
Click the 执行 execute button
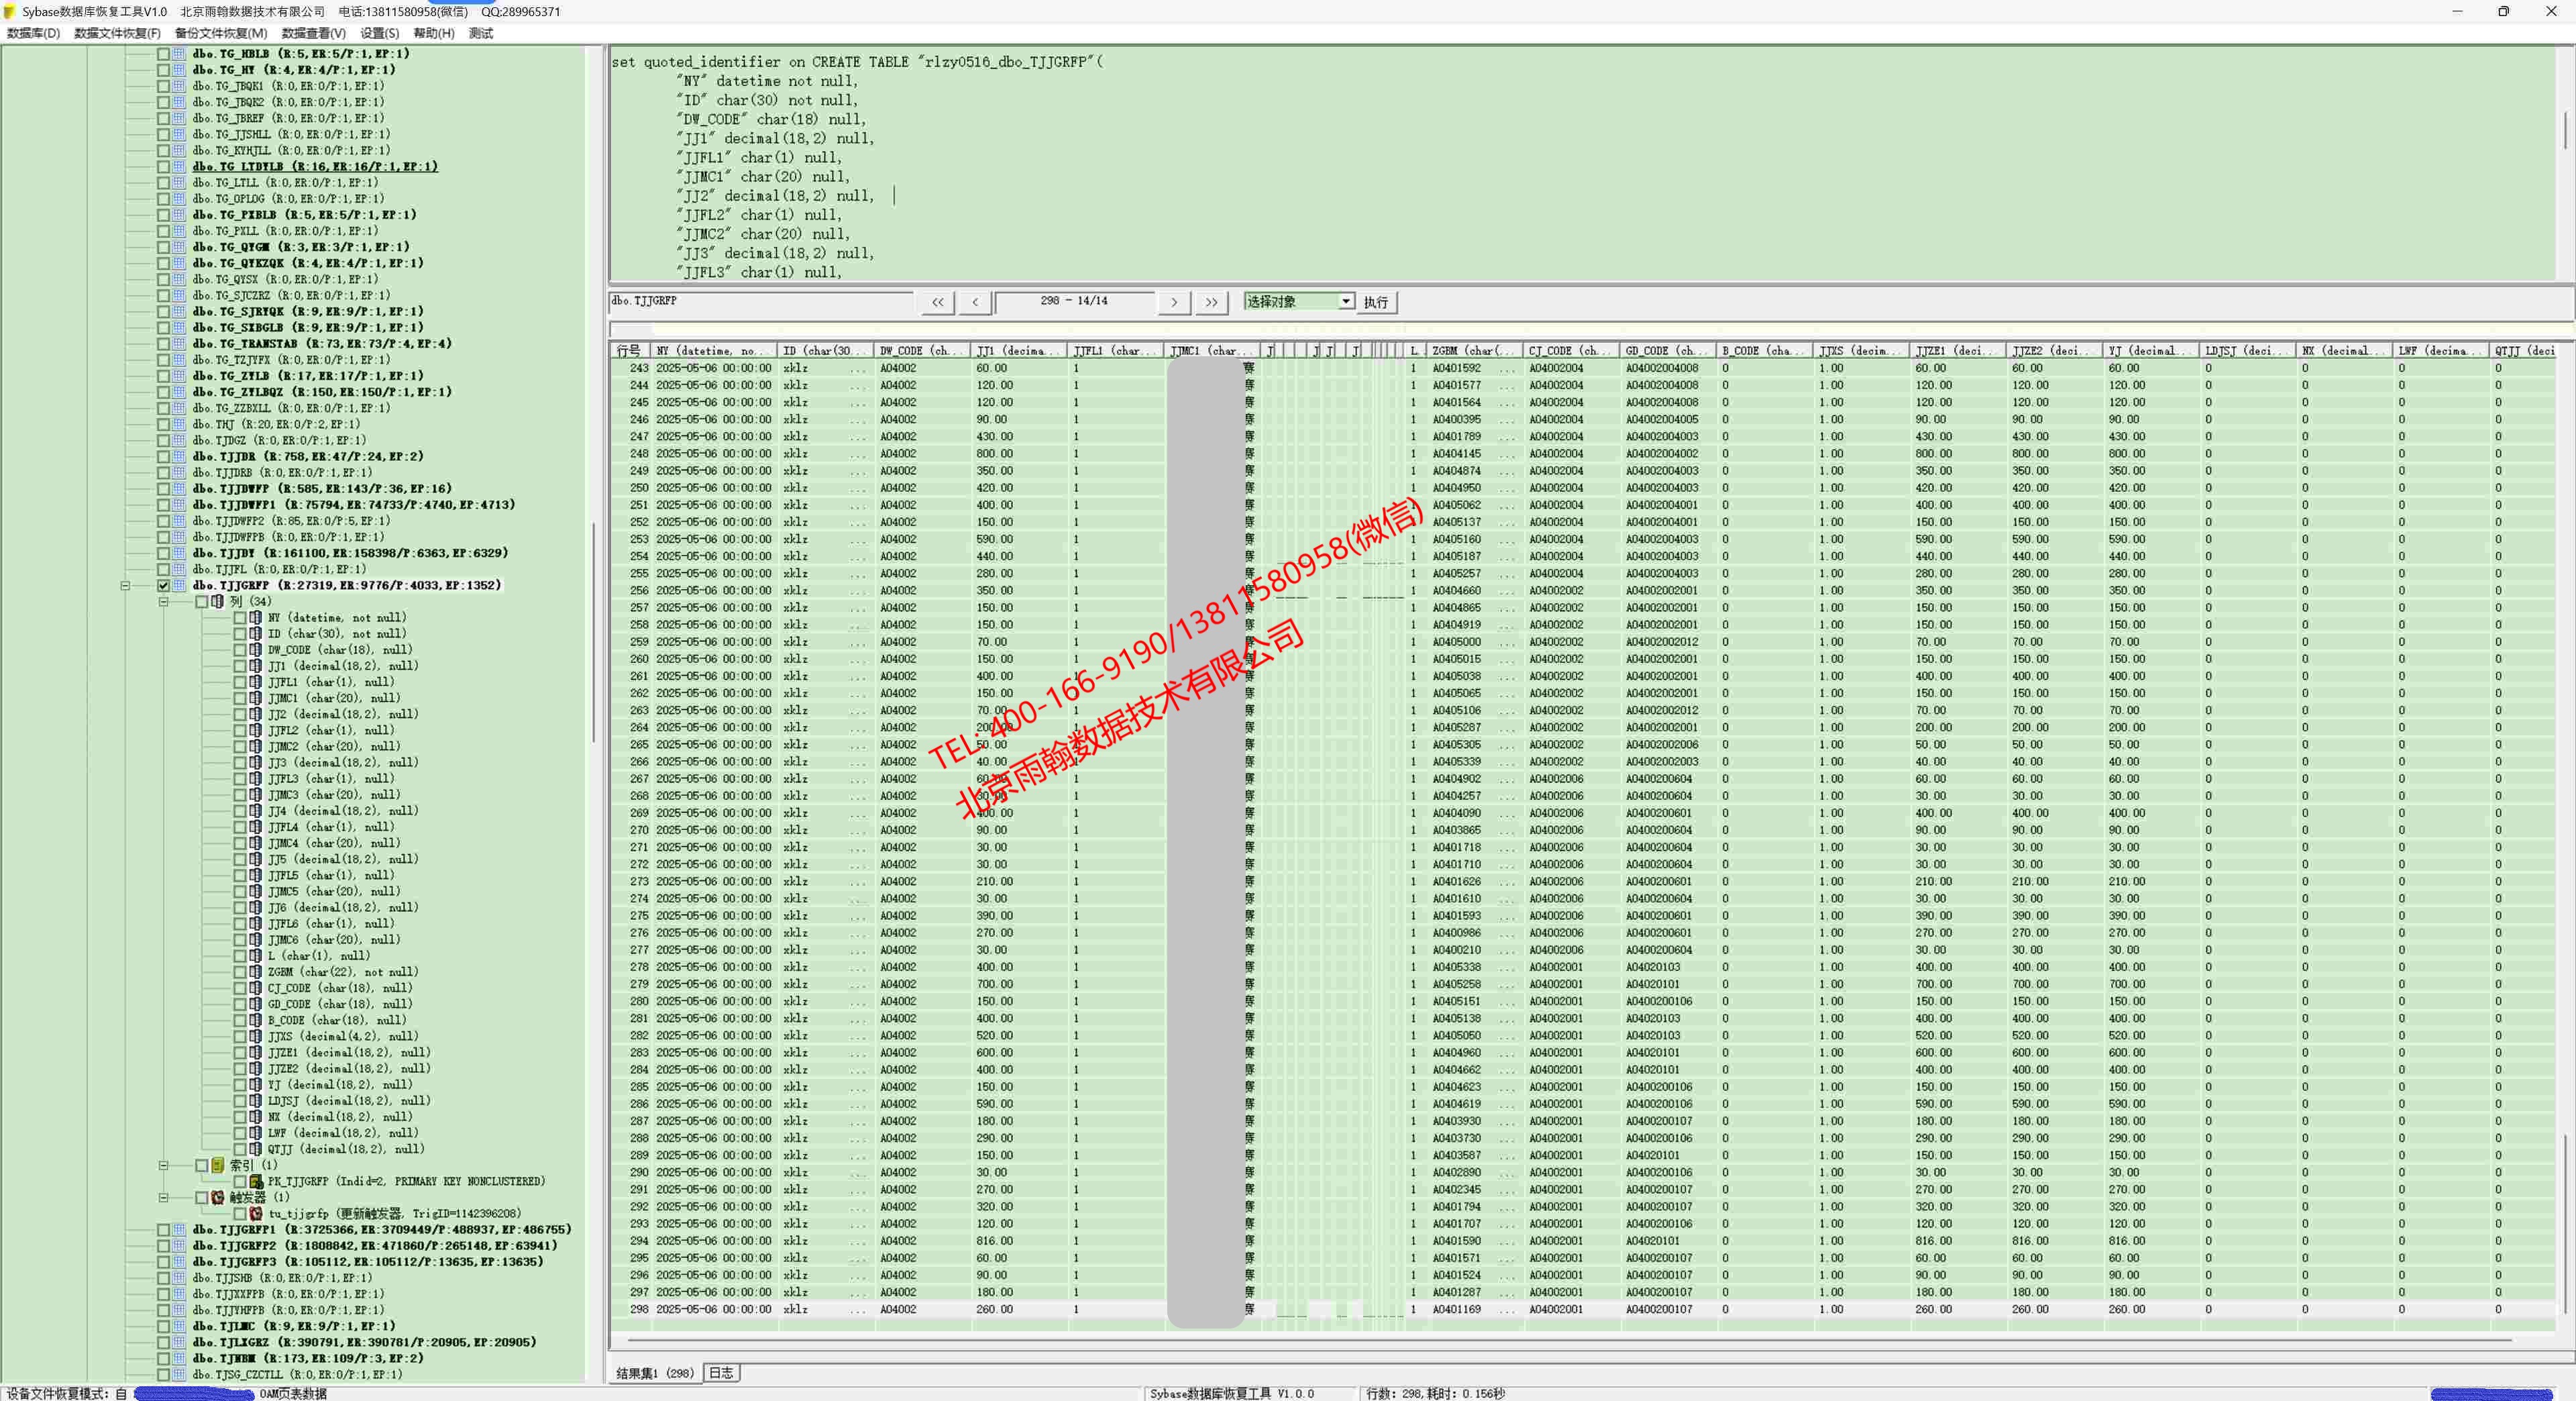[x=1376, y=302]
